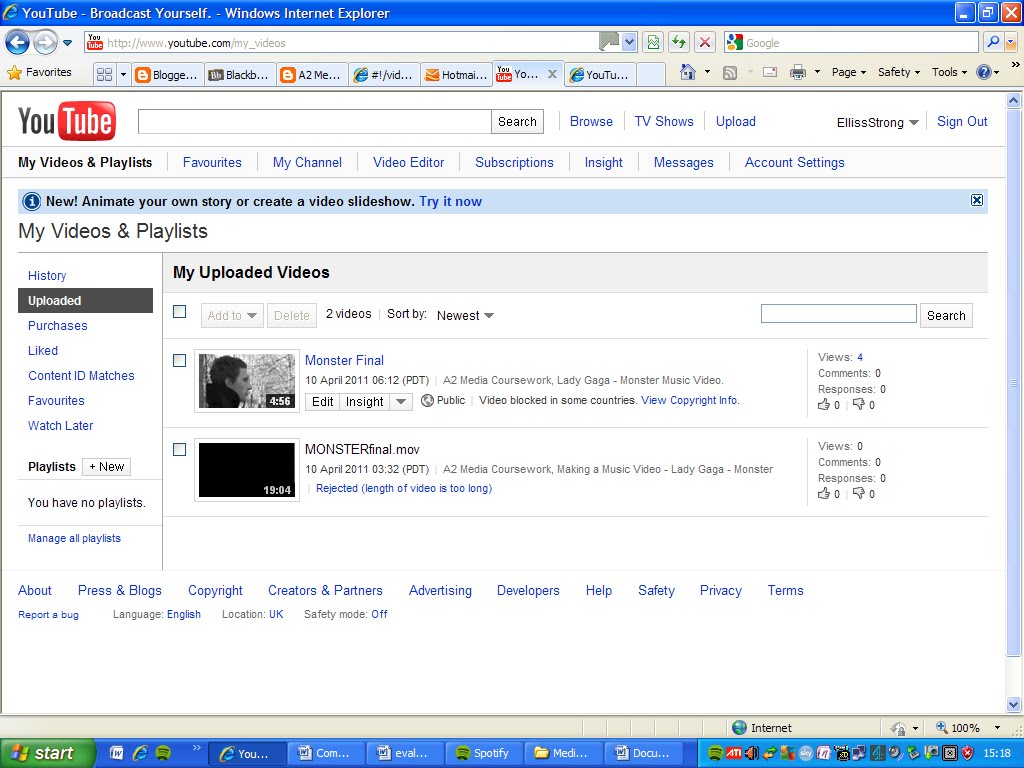1024x768 pixels.
Task: Click thumbs down icon for Monster Final
Action: tap(859, 405)
